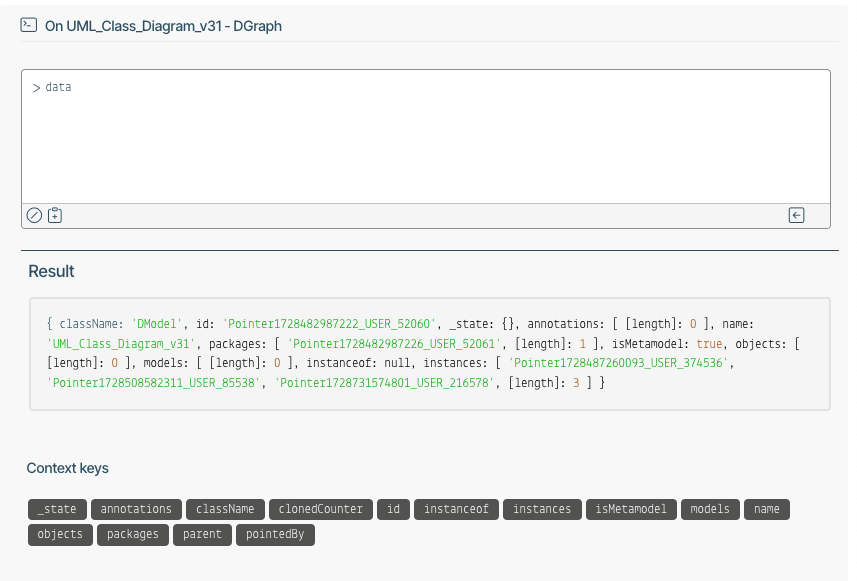
Task: Click the clipboard add icon
Action: tap(55, 215)
